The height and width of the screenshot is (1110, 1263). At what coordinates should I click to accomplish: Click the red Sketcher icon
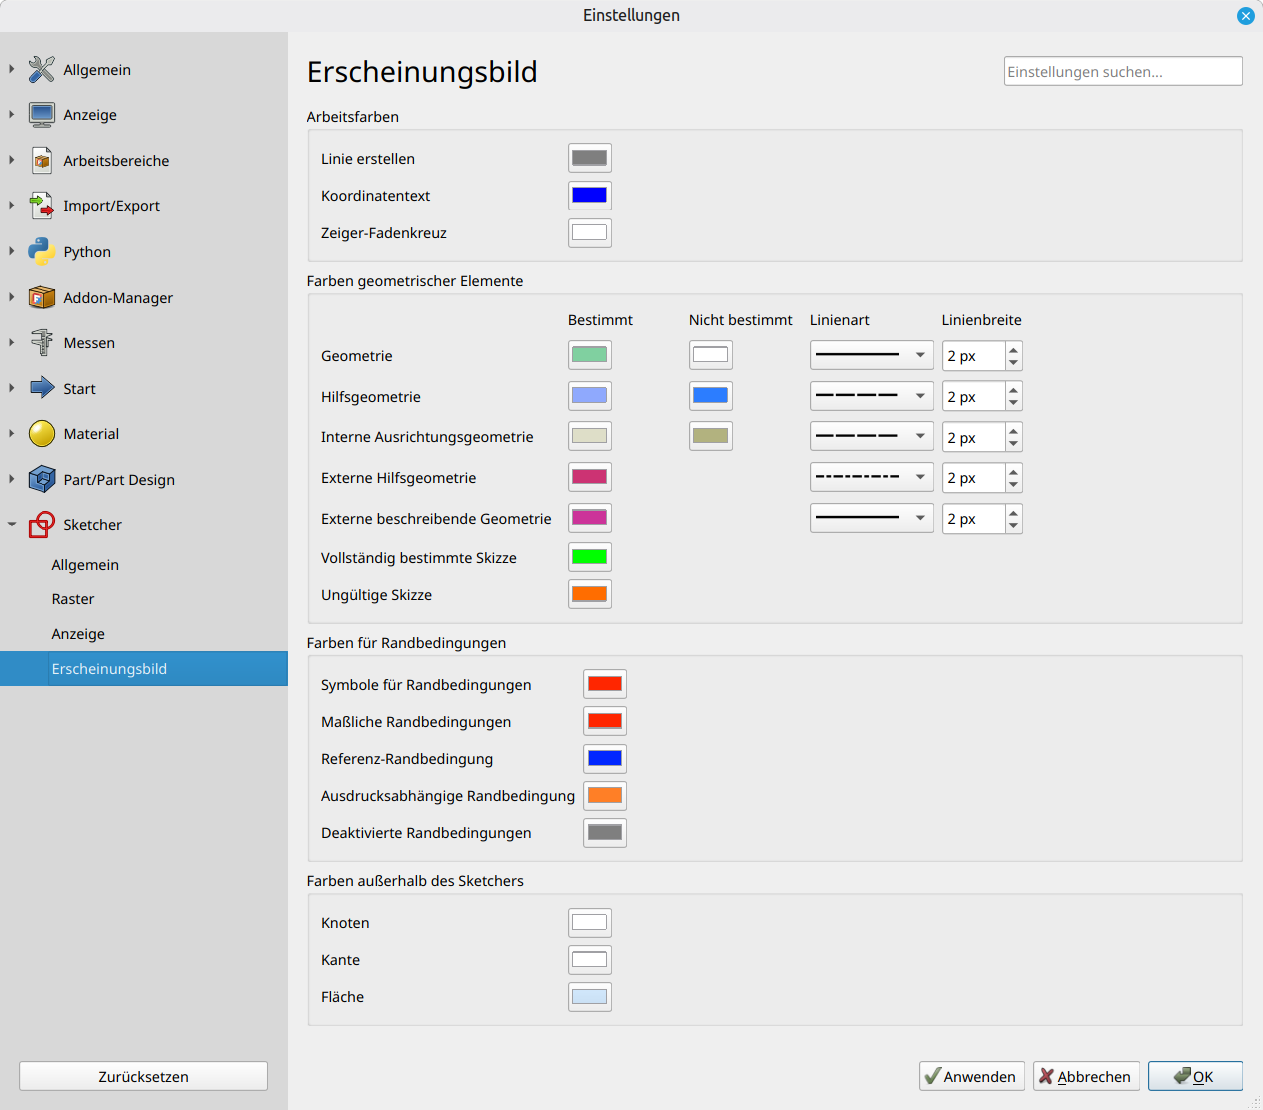point(42,524)
